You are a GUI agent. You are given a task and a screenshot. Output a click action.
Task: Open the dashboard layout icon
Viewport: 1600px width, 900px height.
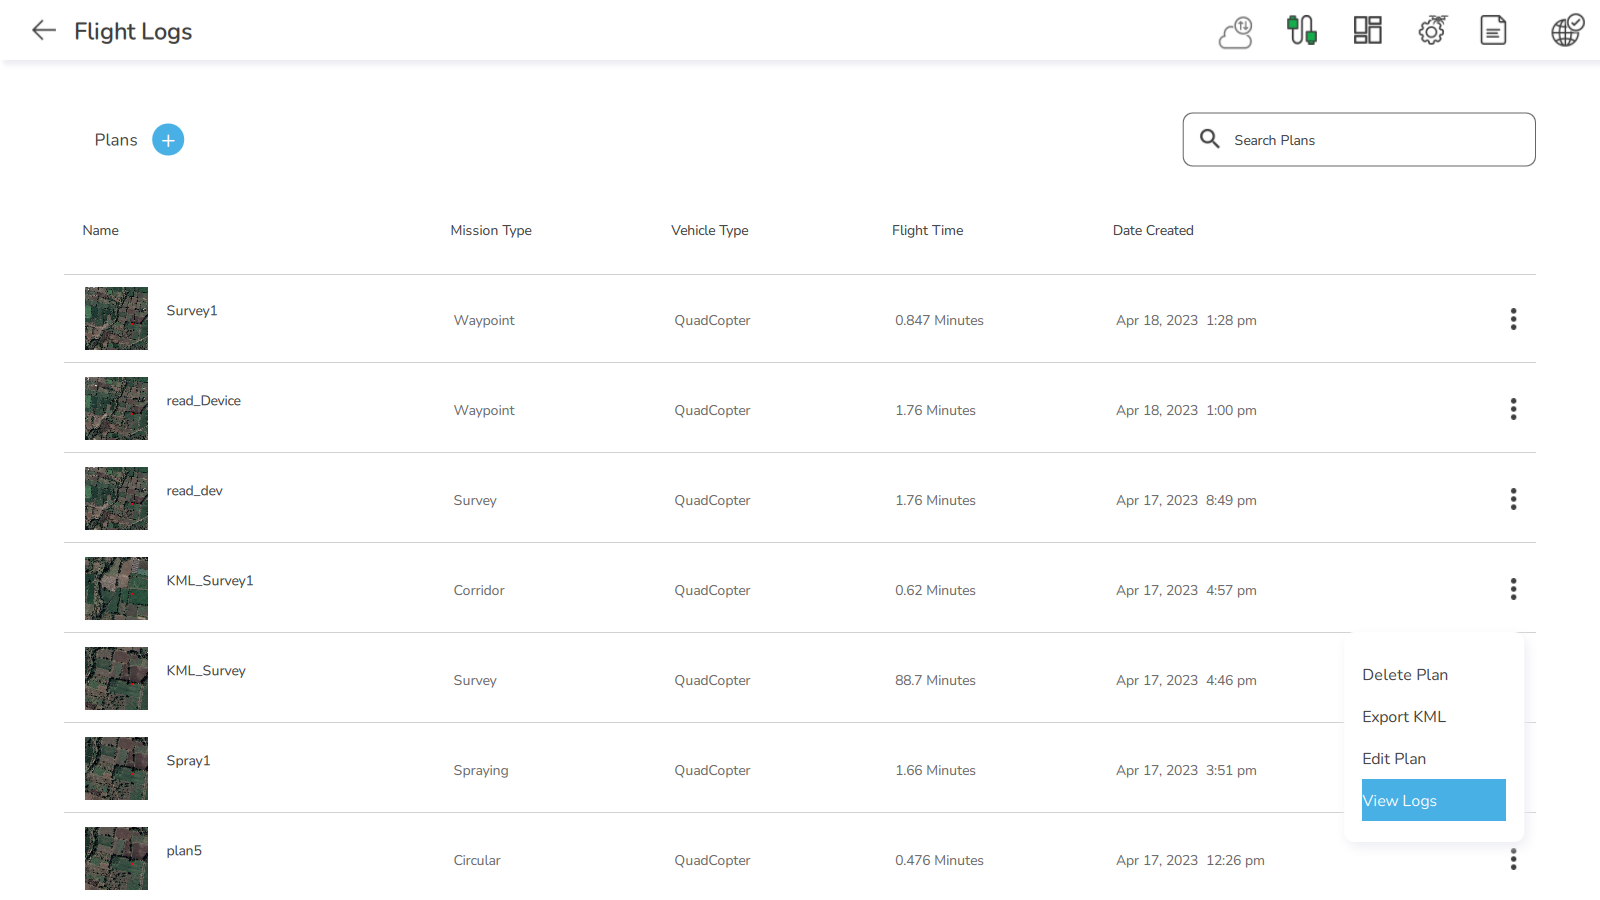pyautogui.click(x=1367, y=31)
